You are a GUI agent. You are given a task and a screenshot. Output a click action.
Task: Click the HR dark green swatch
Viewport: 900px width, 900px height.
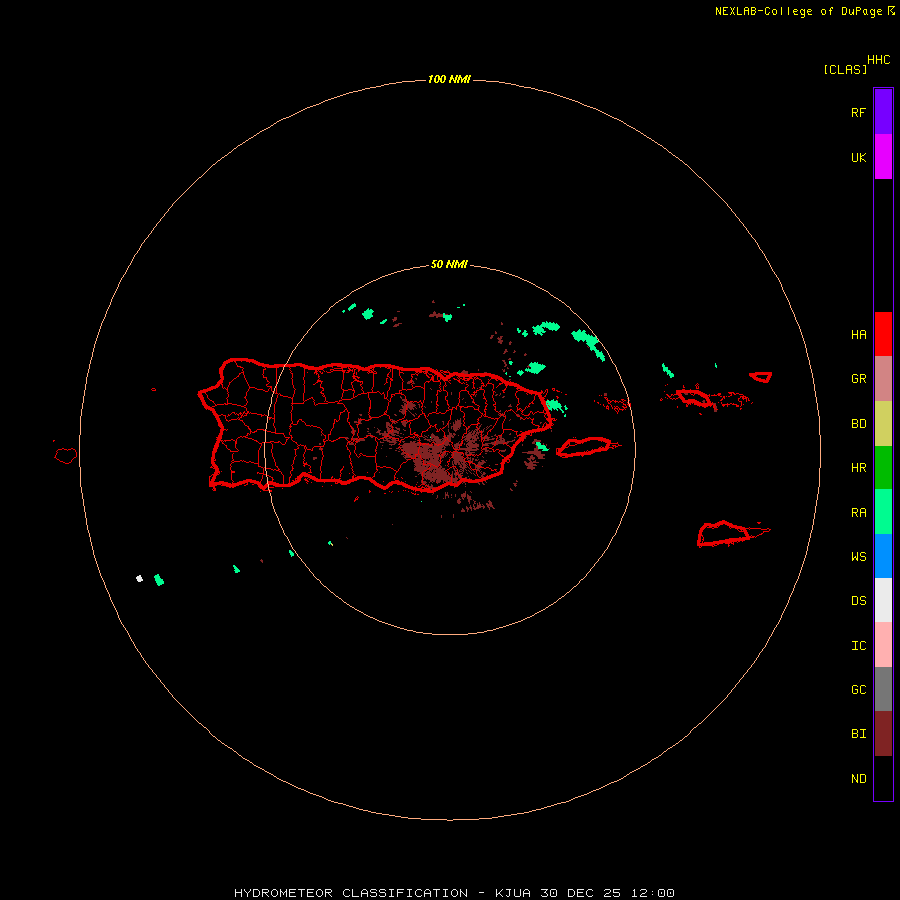(x=883, y=467)
